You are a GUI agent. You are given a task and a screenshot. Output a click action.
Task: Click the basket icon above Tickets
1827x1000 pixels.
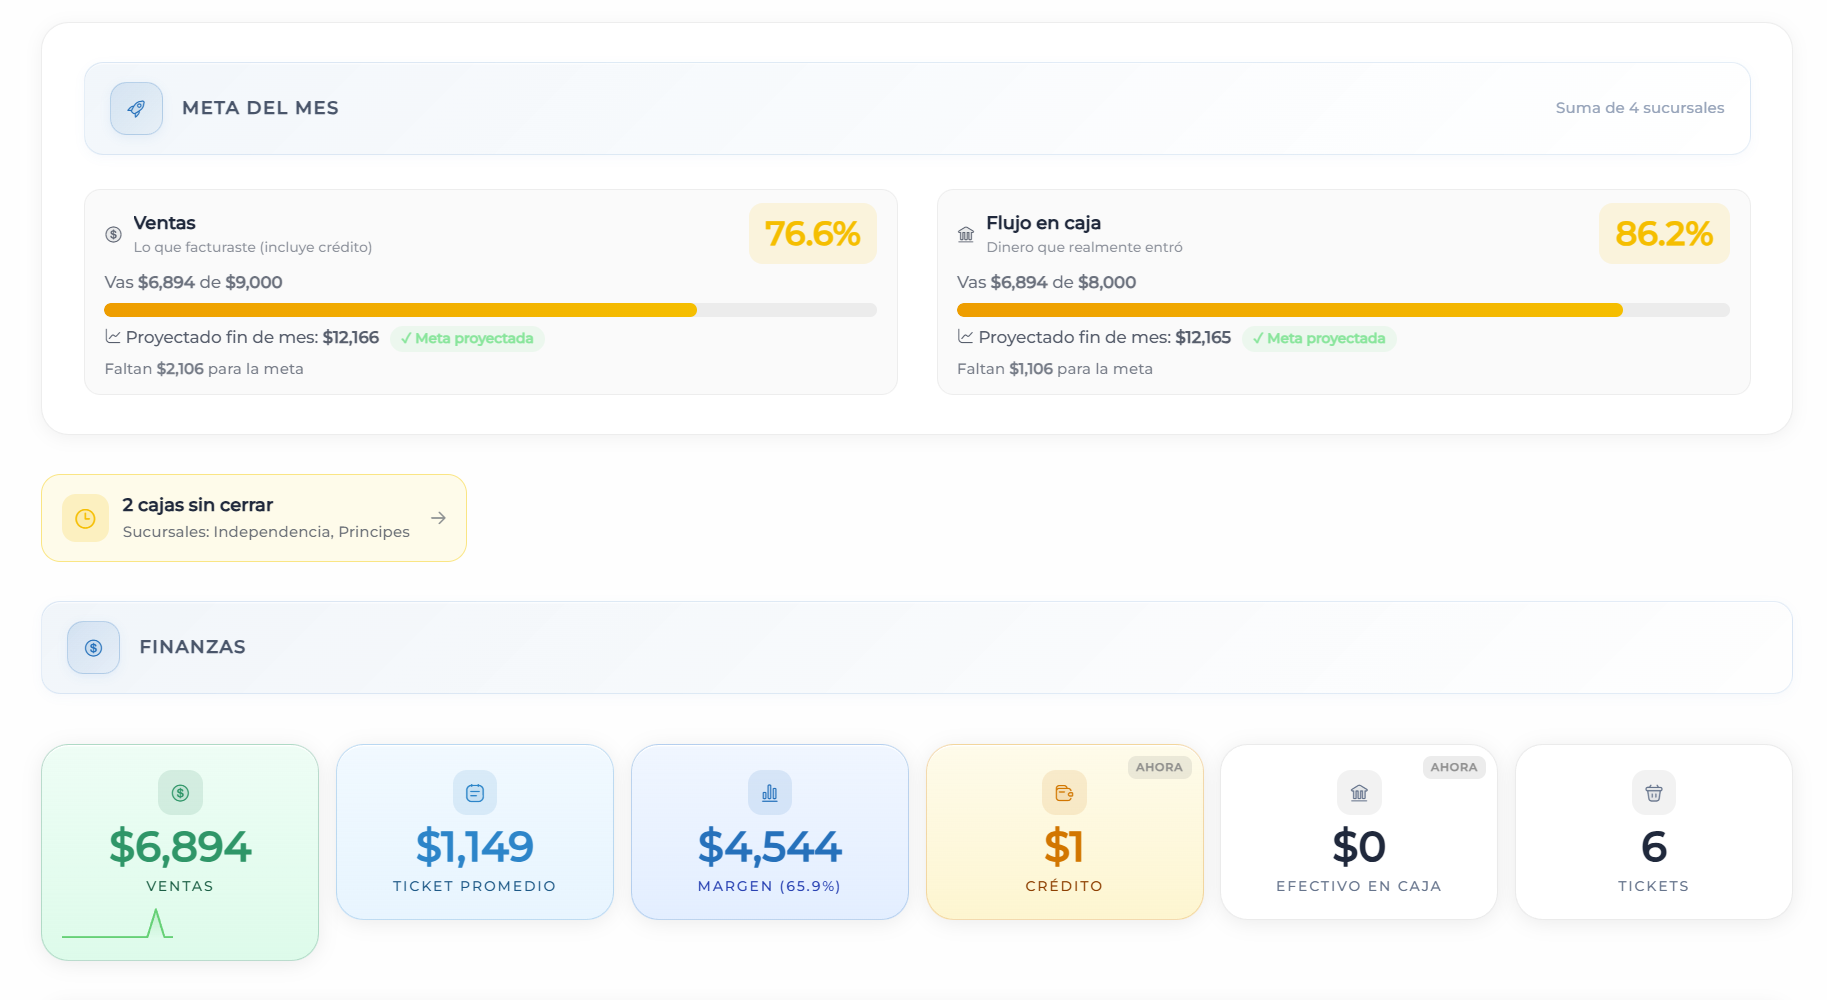pos(1653,793)
